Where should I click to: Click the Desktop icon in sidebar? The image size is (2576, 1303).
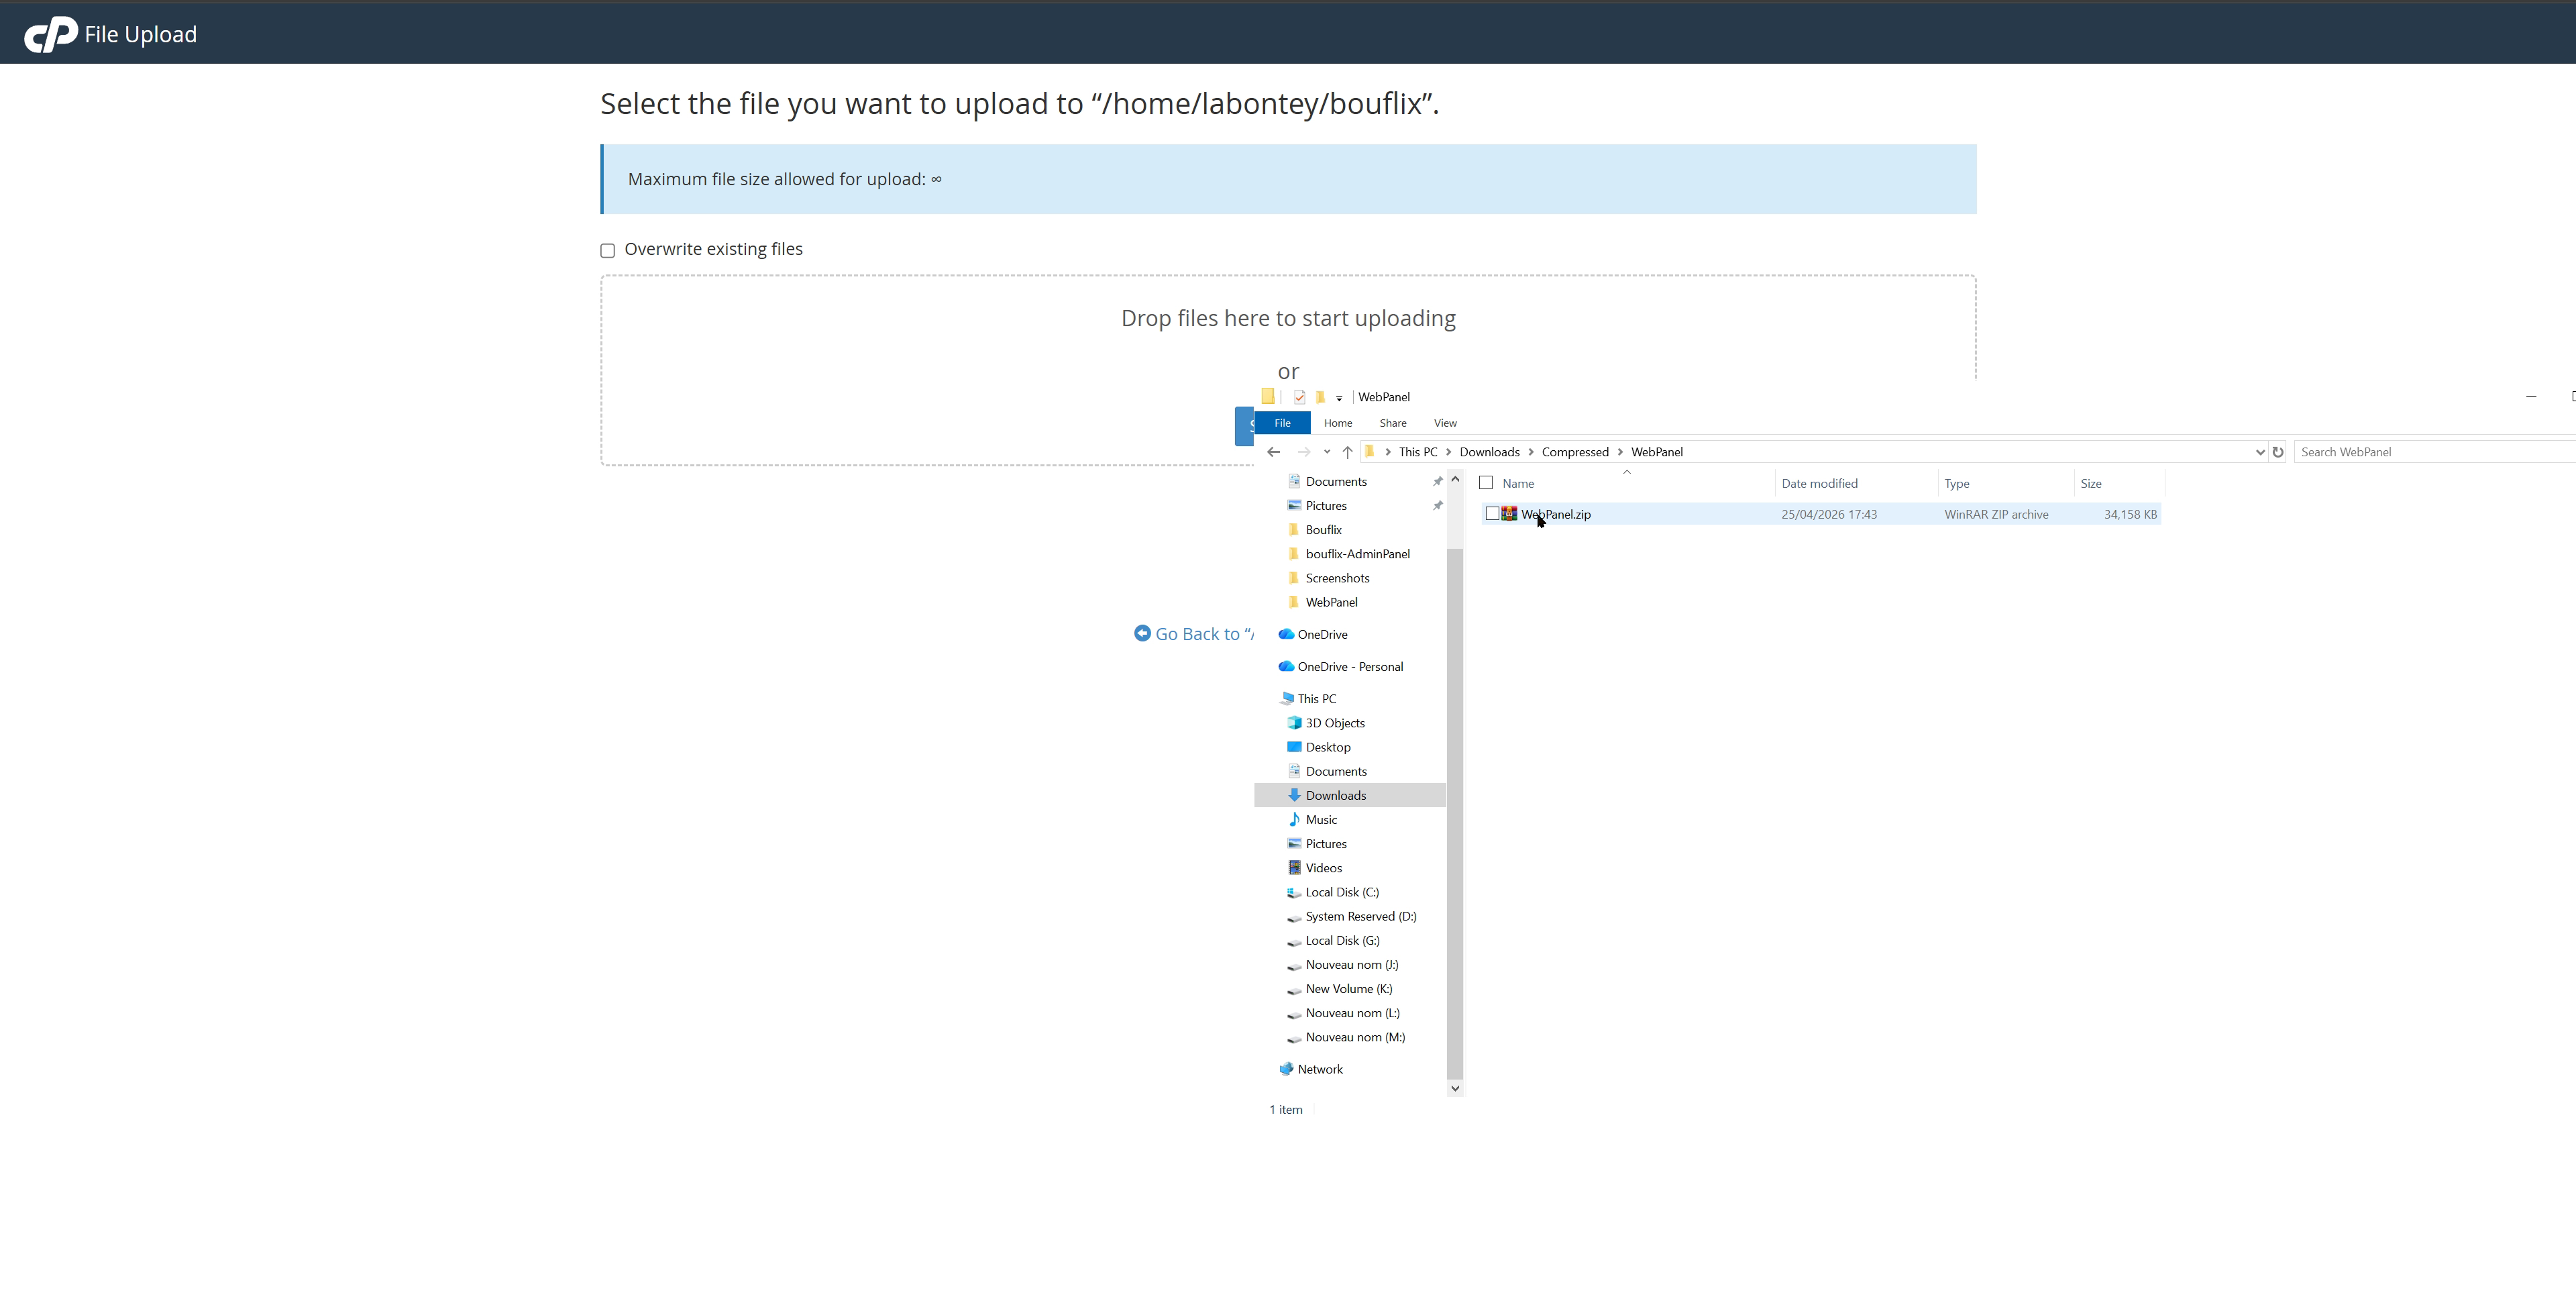[x=1294, y=747]
